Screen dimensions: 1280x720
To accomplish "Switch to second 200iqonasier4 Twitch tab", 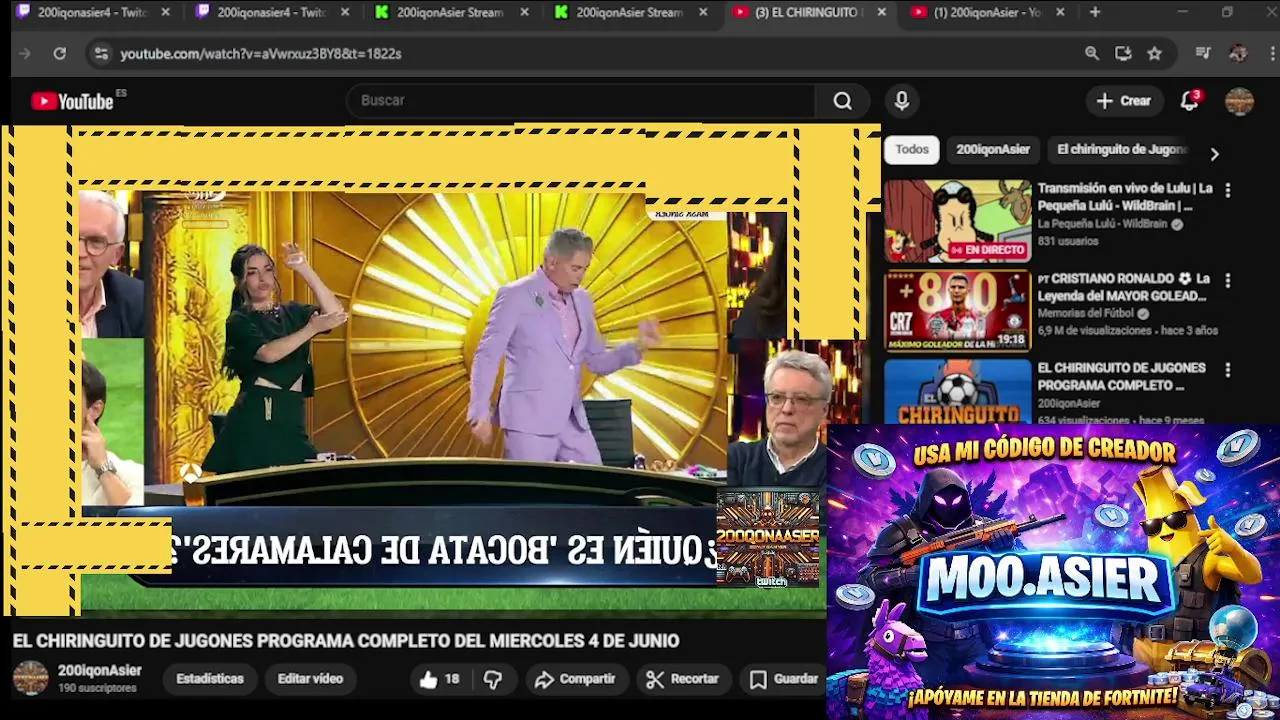I will pos(272,12).
